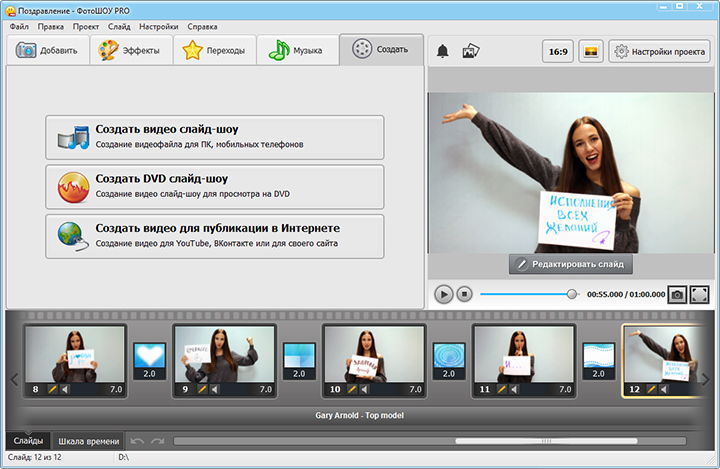This screenshot has width=720, height=469.
Task: Click the pencil edit icon on slide 9
Action: click(202, 389)
